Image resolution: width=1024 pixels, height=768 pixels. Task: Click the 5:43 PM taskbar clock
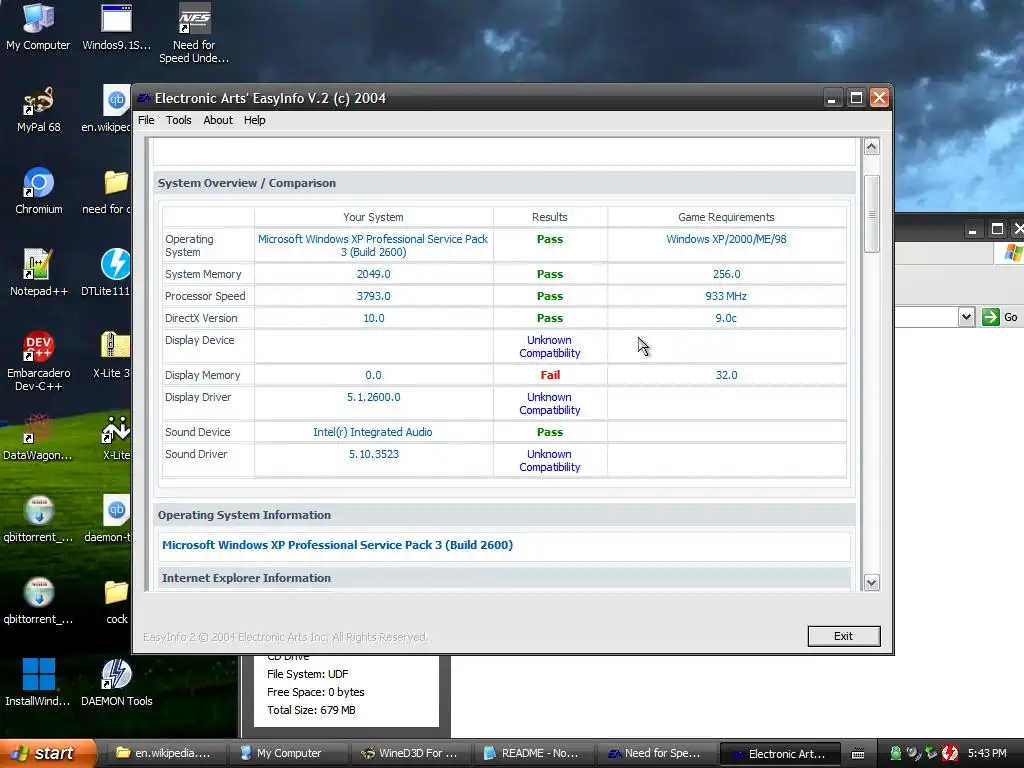(987, 753)
